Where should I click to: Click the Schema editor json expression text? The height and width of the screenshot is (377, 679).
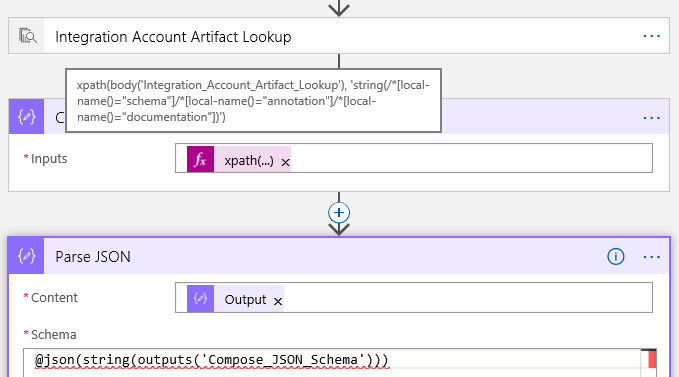coord(212,360)
